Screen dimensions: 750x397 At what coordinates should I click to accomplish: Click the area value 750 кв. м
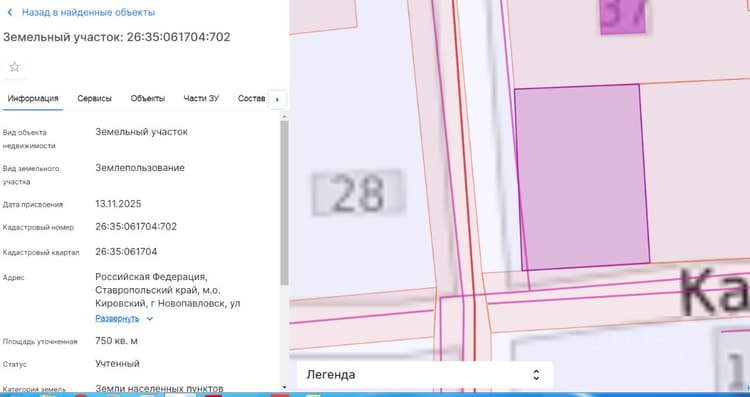pyautogui.click(x=117, y=341)
